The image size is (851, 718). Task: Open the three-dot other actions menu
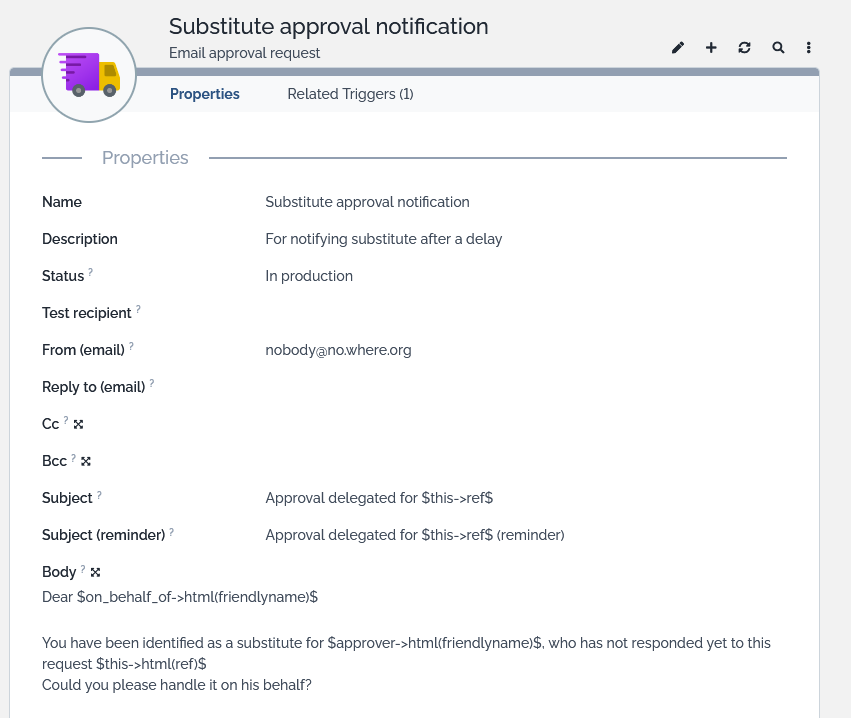click(x=808, y=48)
